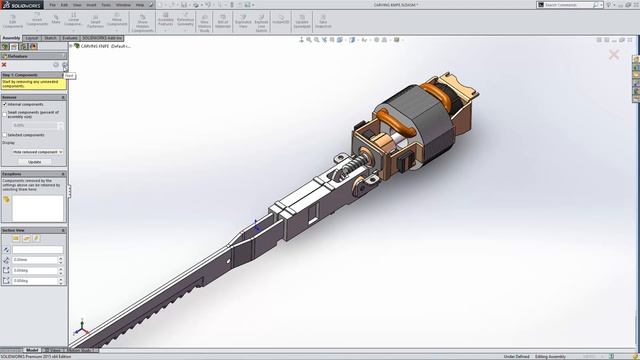Switch to the Model bottom tab
The image size is (640, 360).
[x=32, y=350]
